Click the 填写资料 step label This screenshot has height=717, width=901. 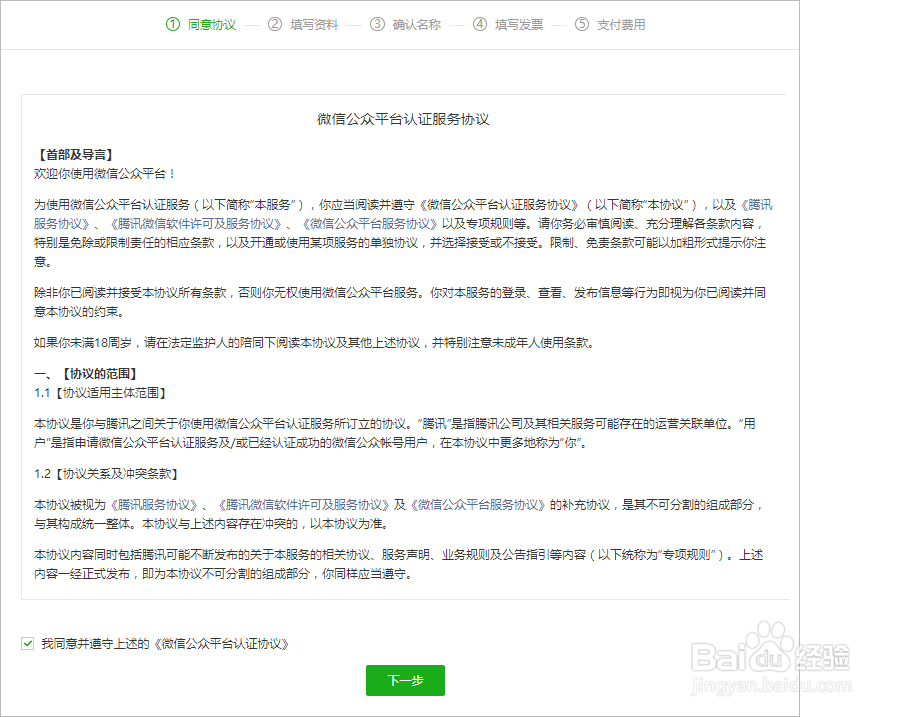click(314, 25)
